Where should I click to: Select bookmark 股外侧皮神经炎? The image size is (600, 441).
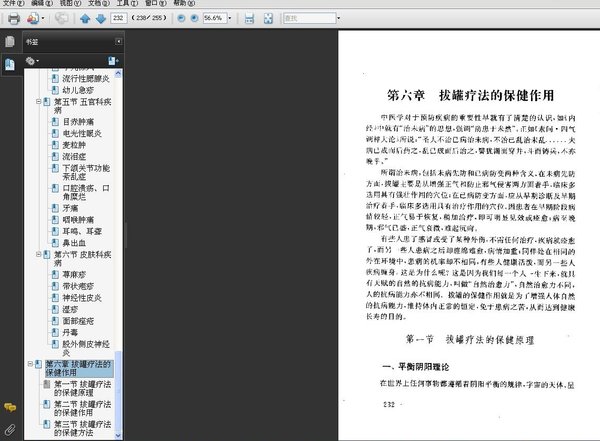point(86,348)
